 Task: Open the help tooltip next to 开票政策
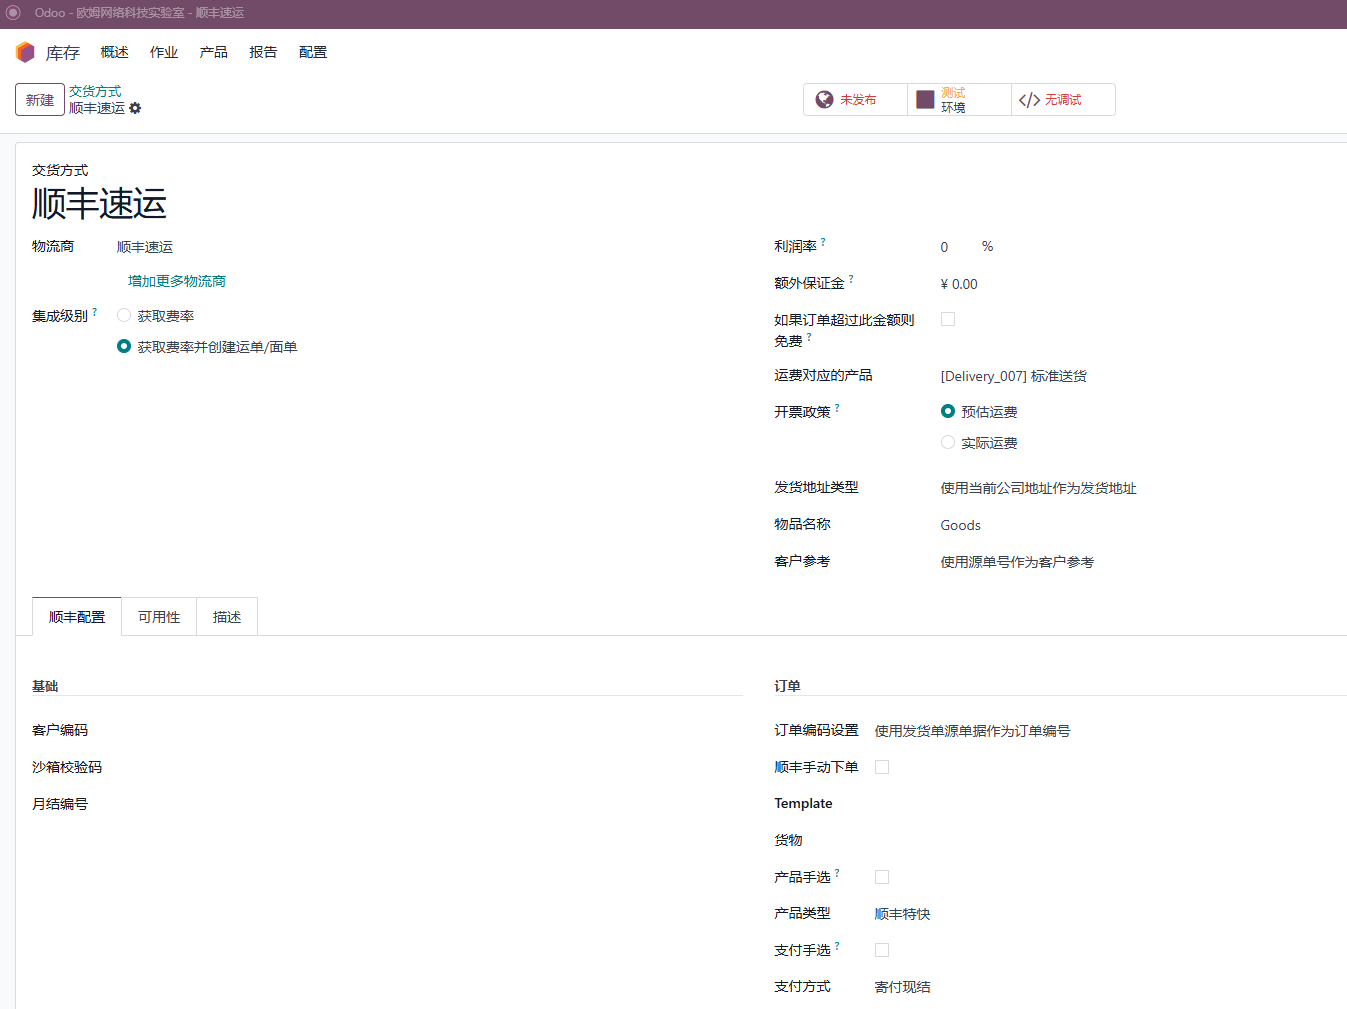[x=837, y=407]
